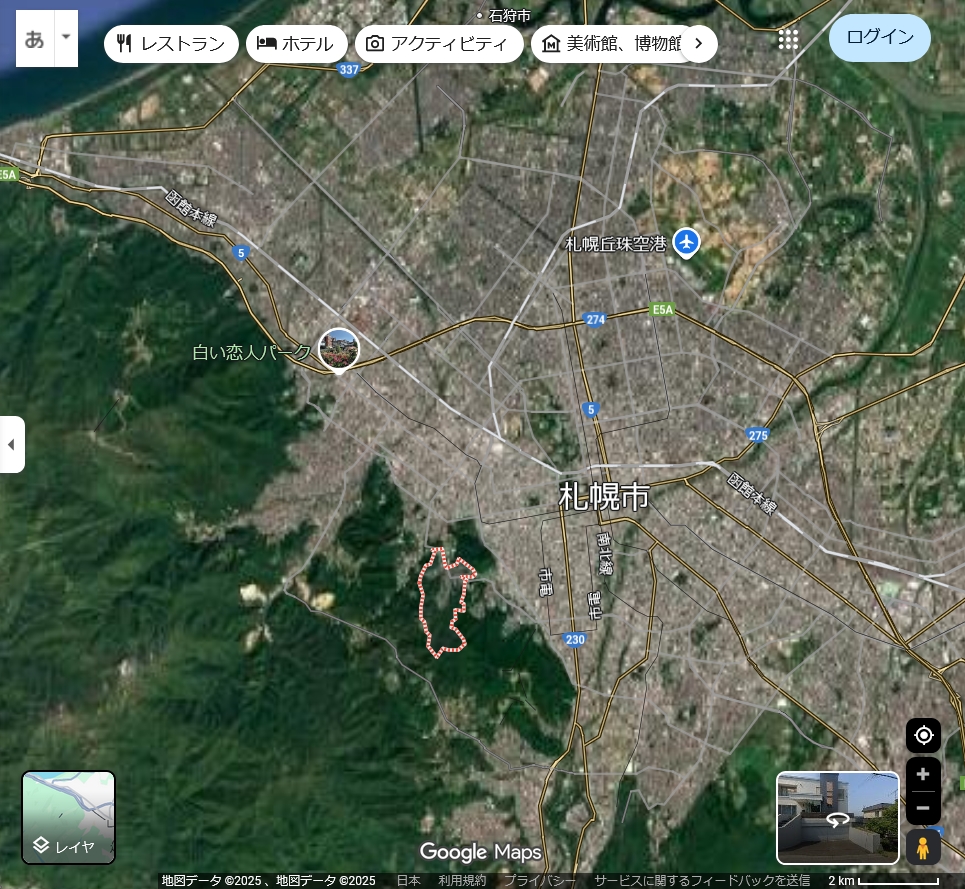Open the 利用規約 link
Image resolution: width=965 pixels, height=889 pixels.
461,881
